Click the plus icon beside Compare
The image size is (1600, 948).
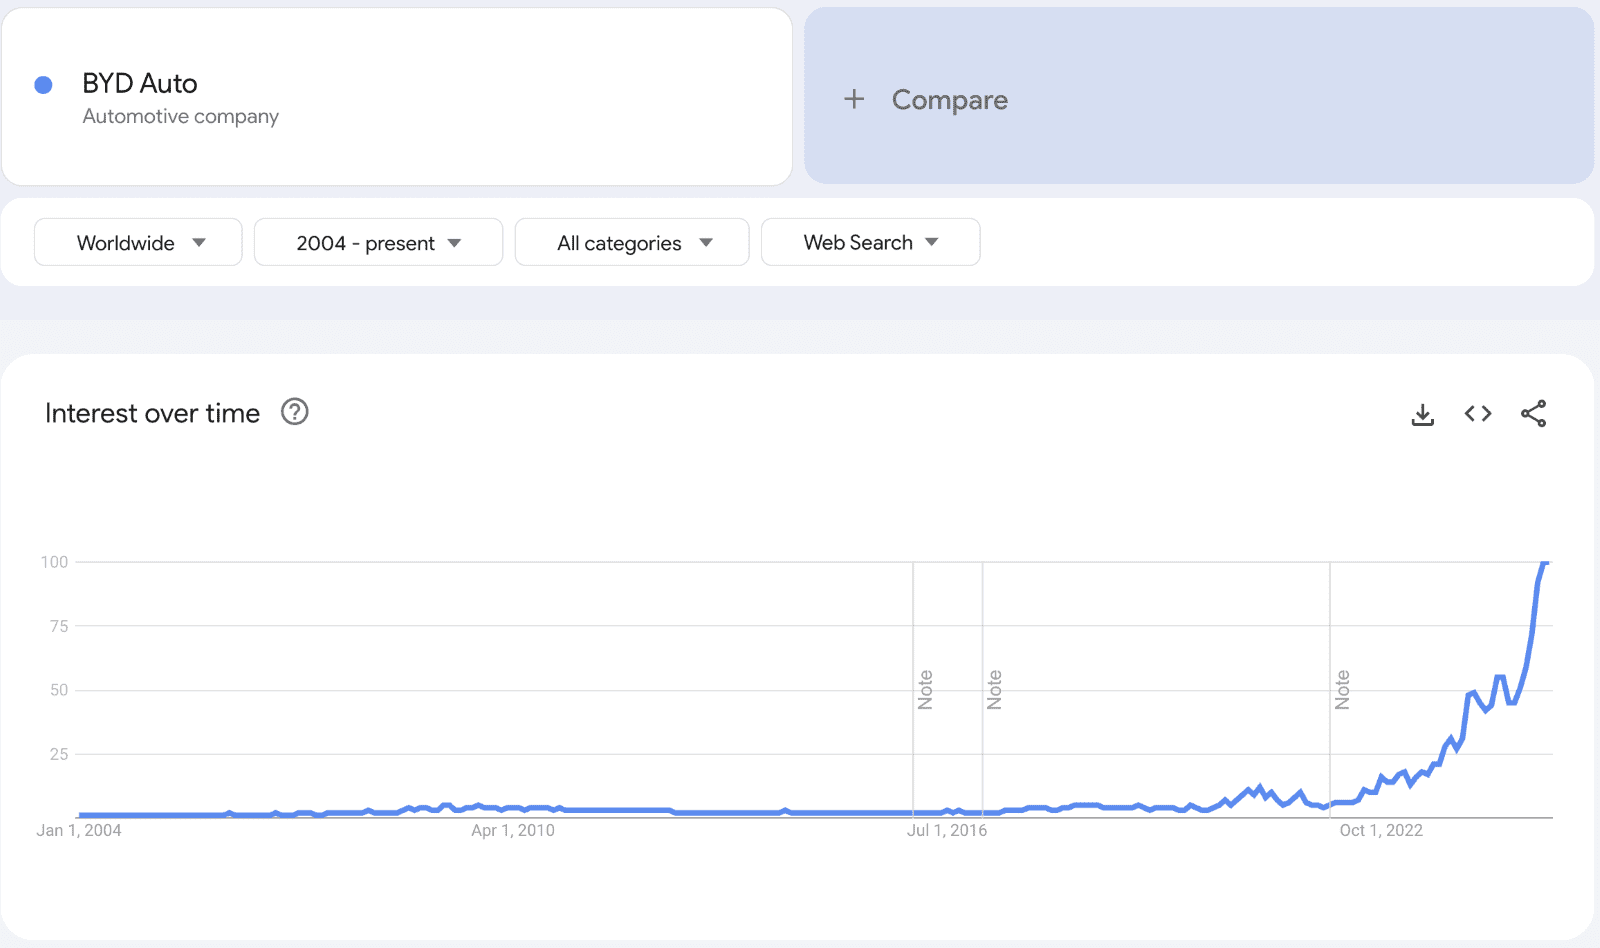tap(854, 99)
